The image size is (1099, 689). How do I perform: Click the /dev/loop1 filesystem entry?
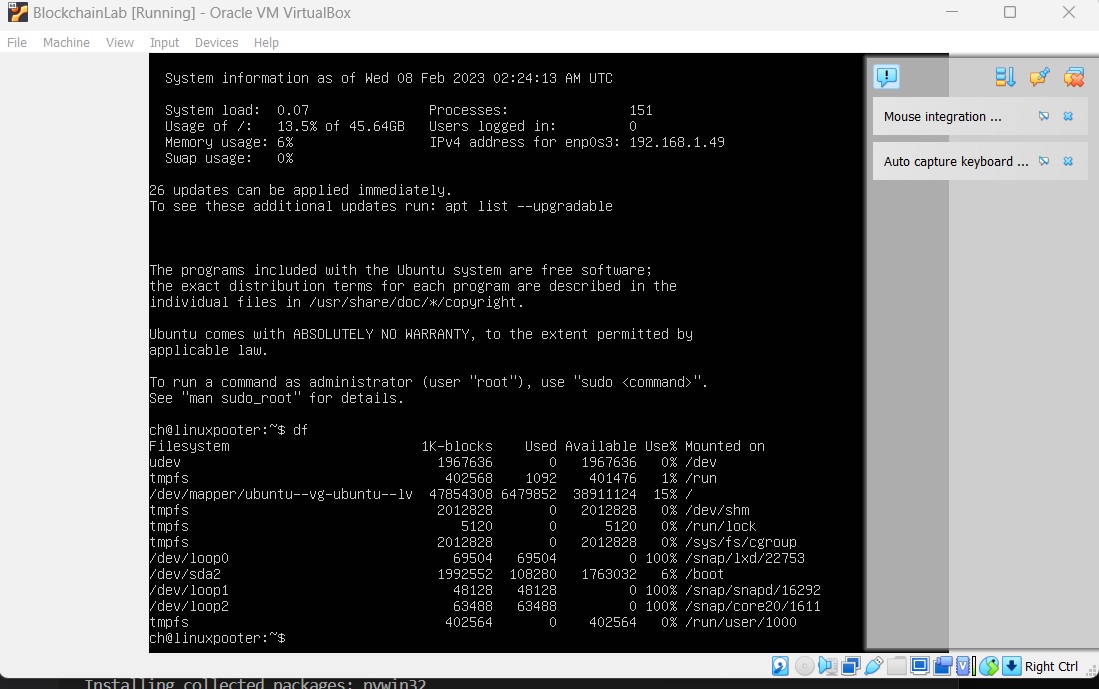pos(189,590)
